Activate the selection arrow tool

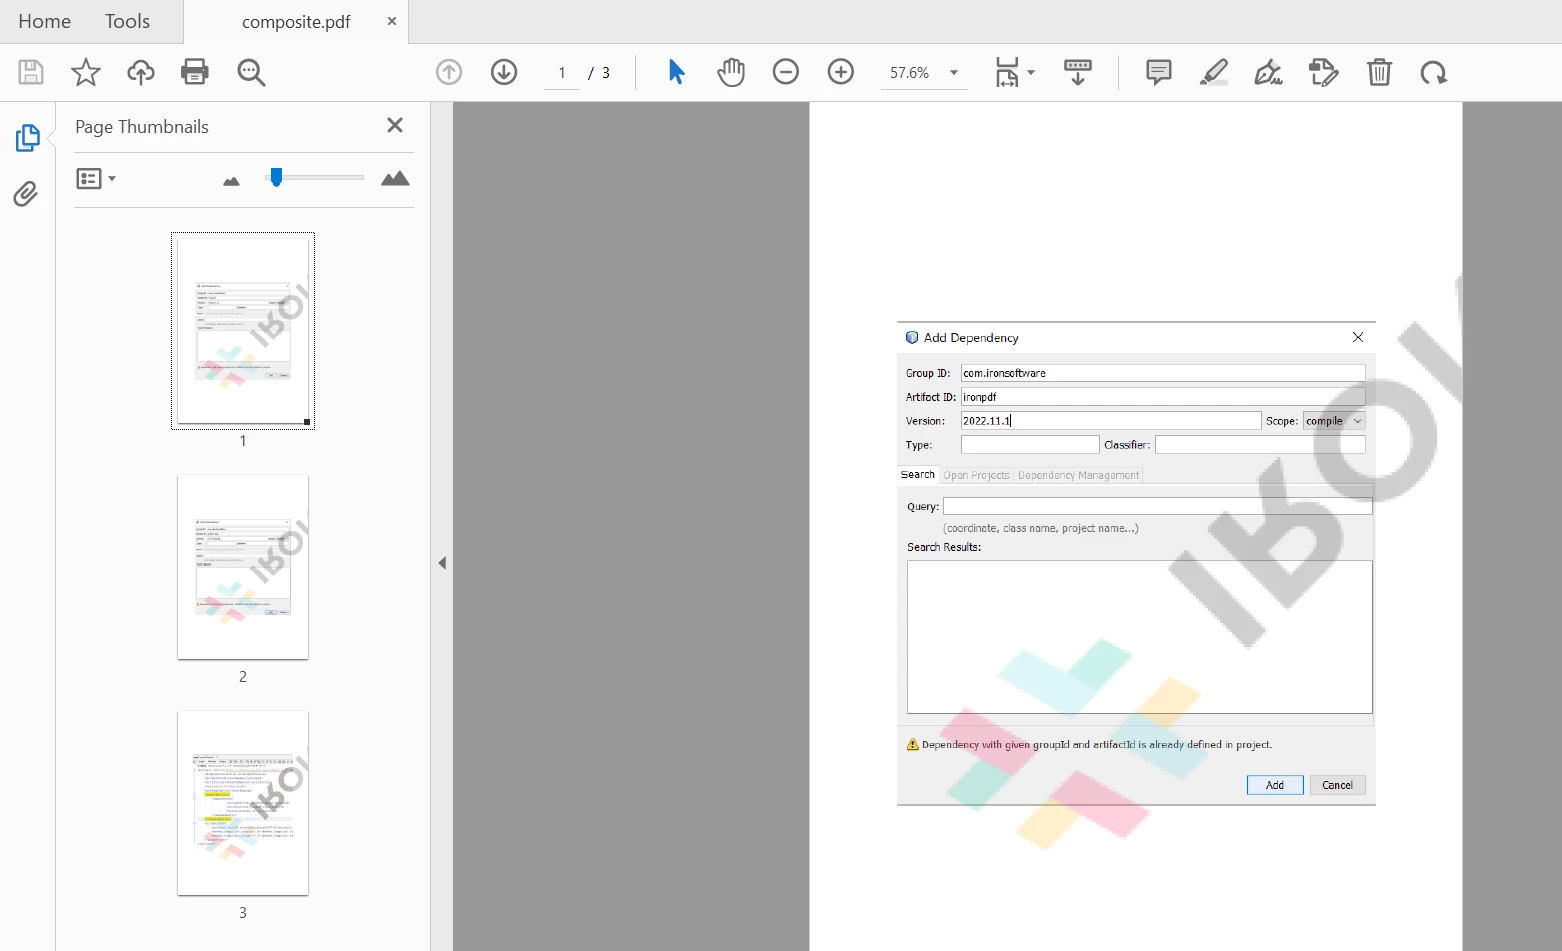pyautogui.click(x=676, y=72)
